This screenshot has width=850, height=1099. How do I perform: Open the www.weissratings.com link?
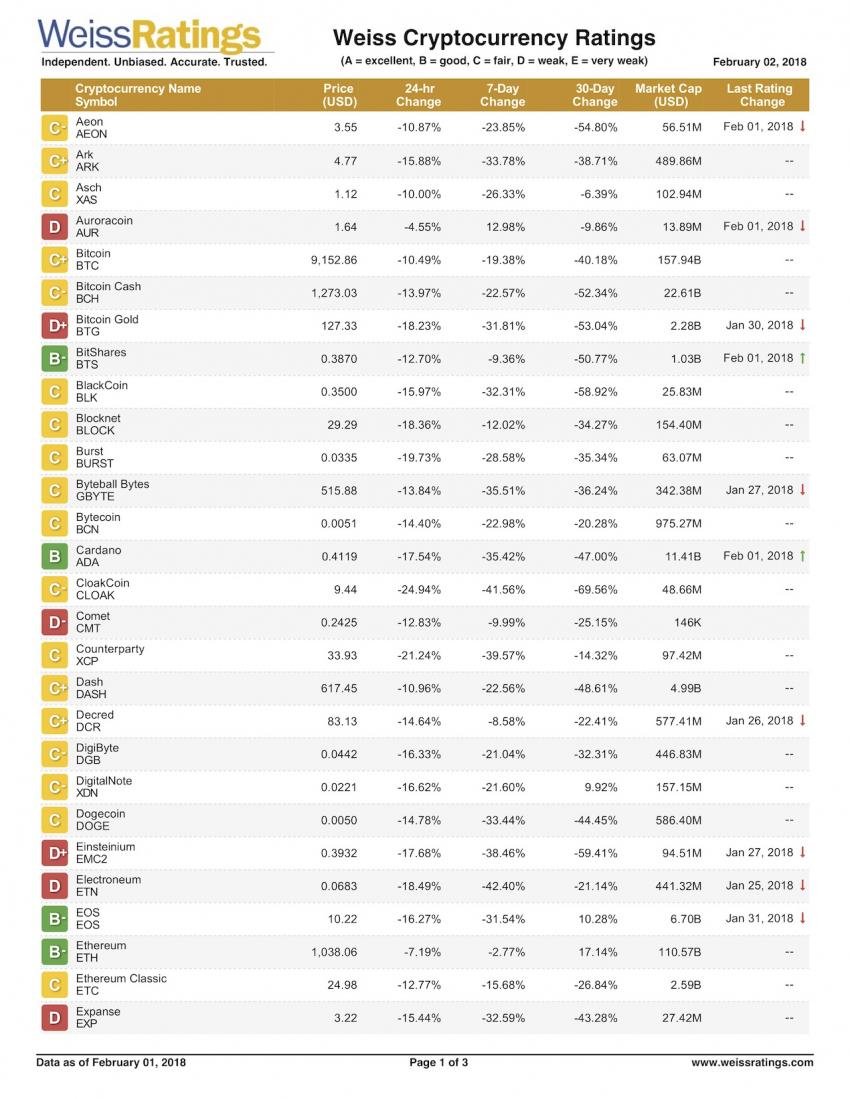pyautogui.click(x=752, y=1062)
